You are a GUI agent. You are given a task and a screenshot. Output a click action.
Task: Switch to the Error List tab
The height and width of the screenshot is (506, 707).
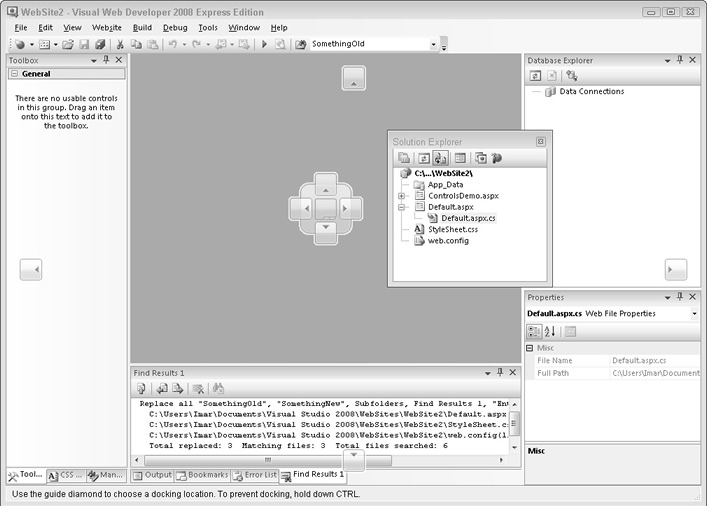[x=255, y=475]
